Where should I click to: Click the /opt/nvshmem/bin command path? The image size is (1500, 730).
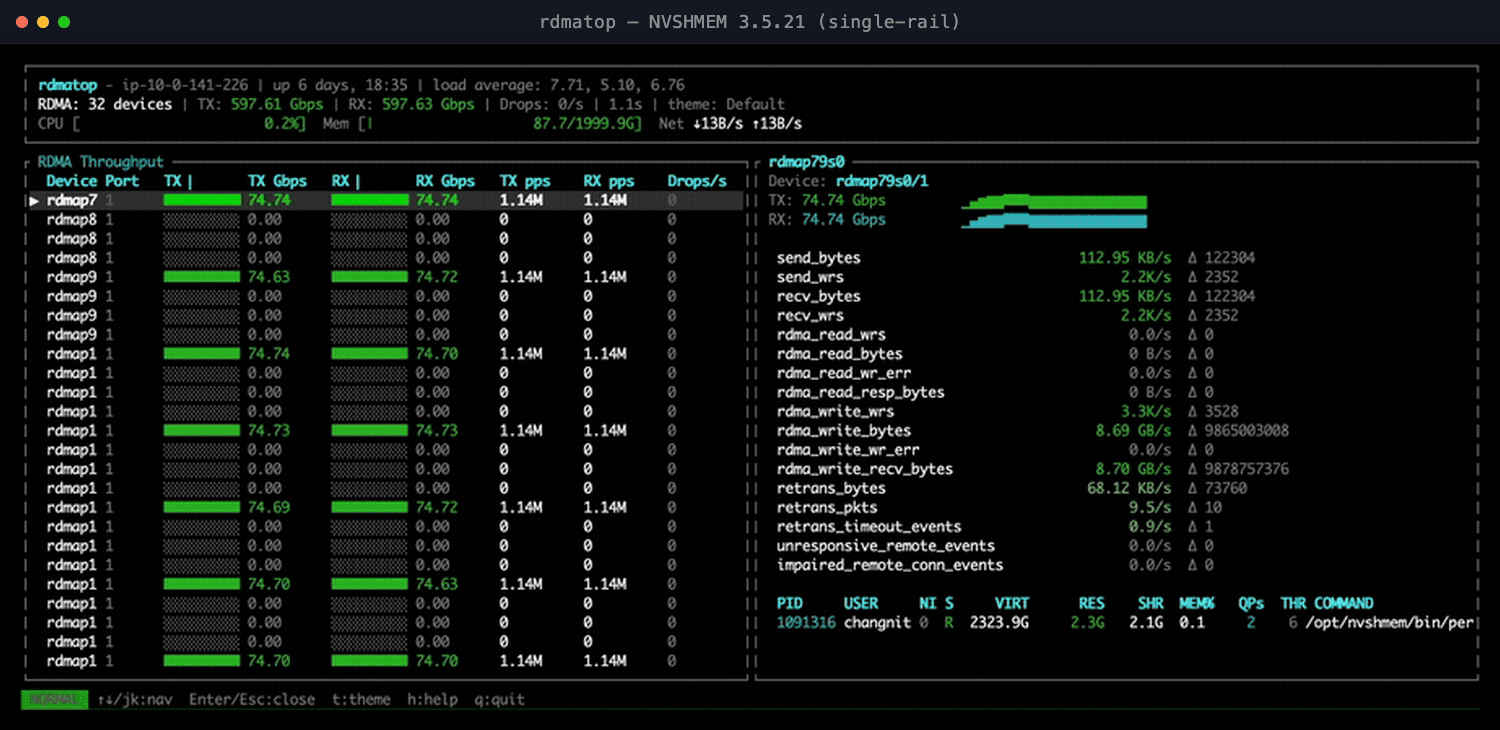click(x=1390, y=623)
